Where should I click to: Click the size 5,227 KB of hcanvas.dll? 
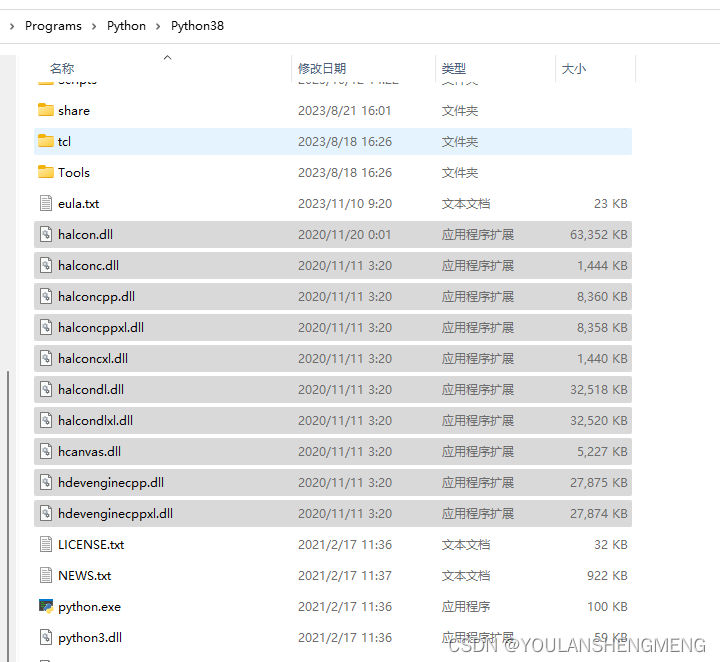tap(602, 452)
